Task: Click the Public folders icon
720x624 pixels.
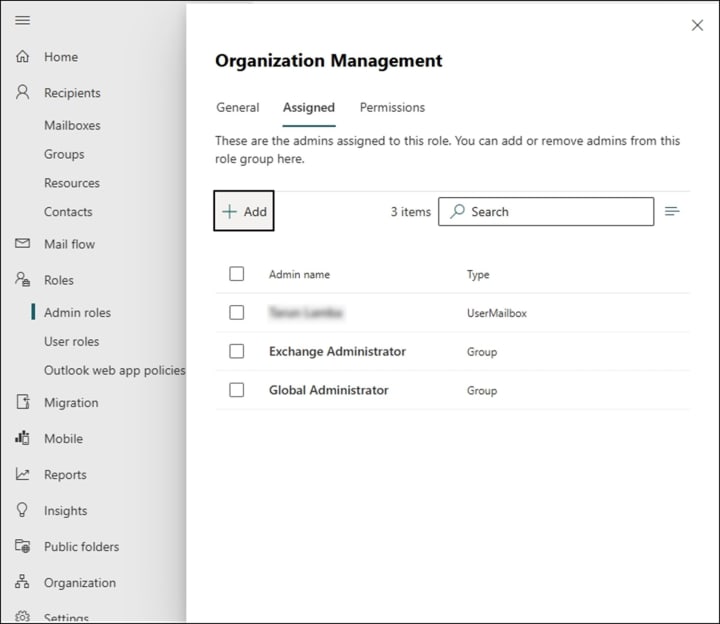Action: pos(22,546)
